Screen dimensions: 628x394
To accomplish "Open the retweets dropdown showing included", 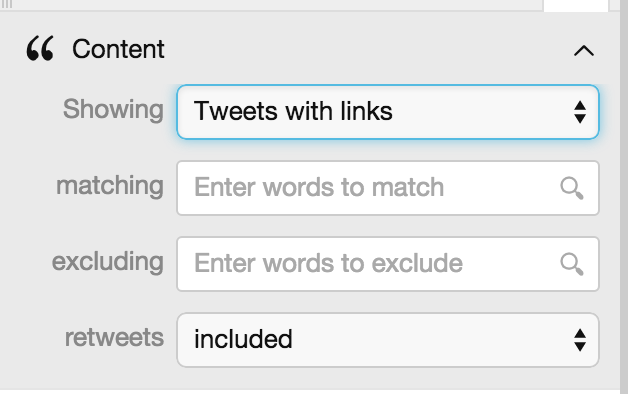I will click(x=388, y=340).
